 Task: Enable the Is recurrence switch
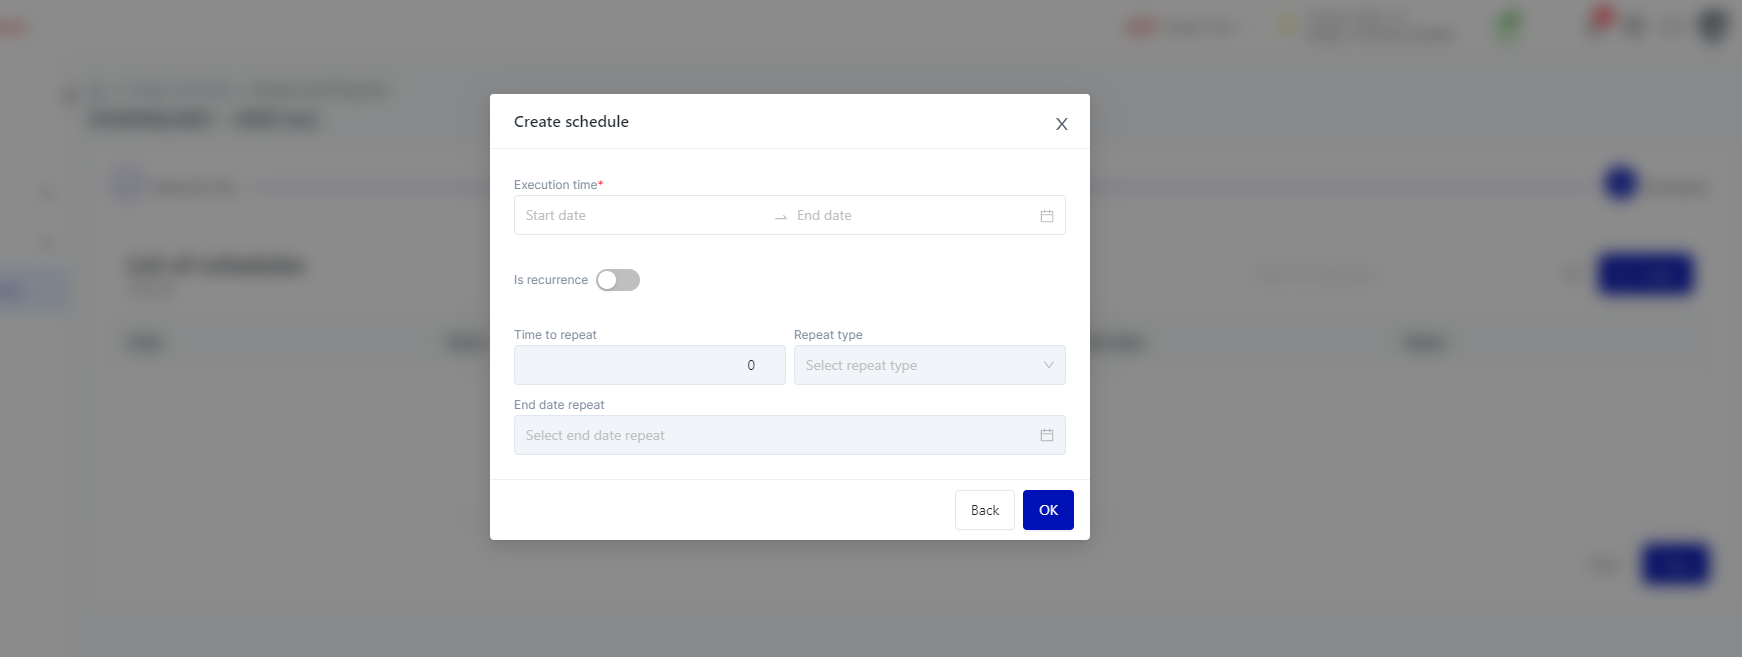(x=618, y=280)
